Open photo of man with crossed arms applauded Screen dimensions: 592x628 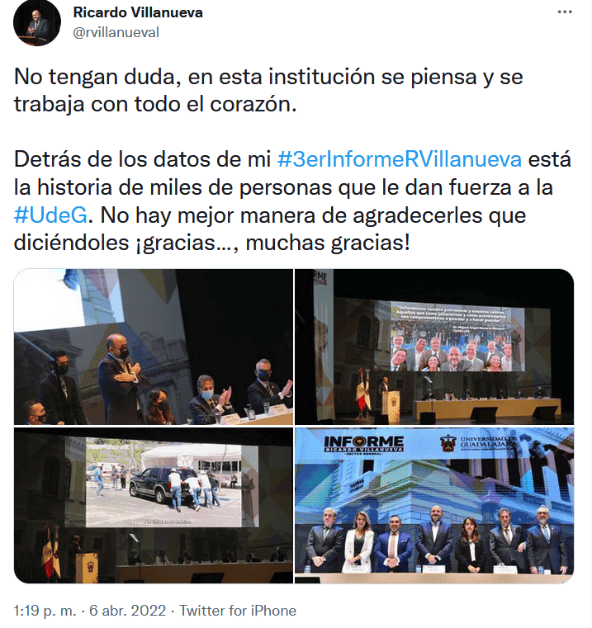tap(153, 347)
